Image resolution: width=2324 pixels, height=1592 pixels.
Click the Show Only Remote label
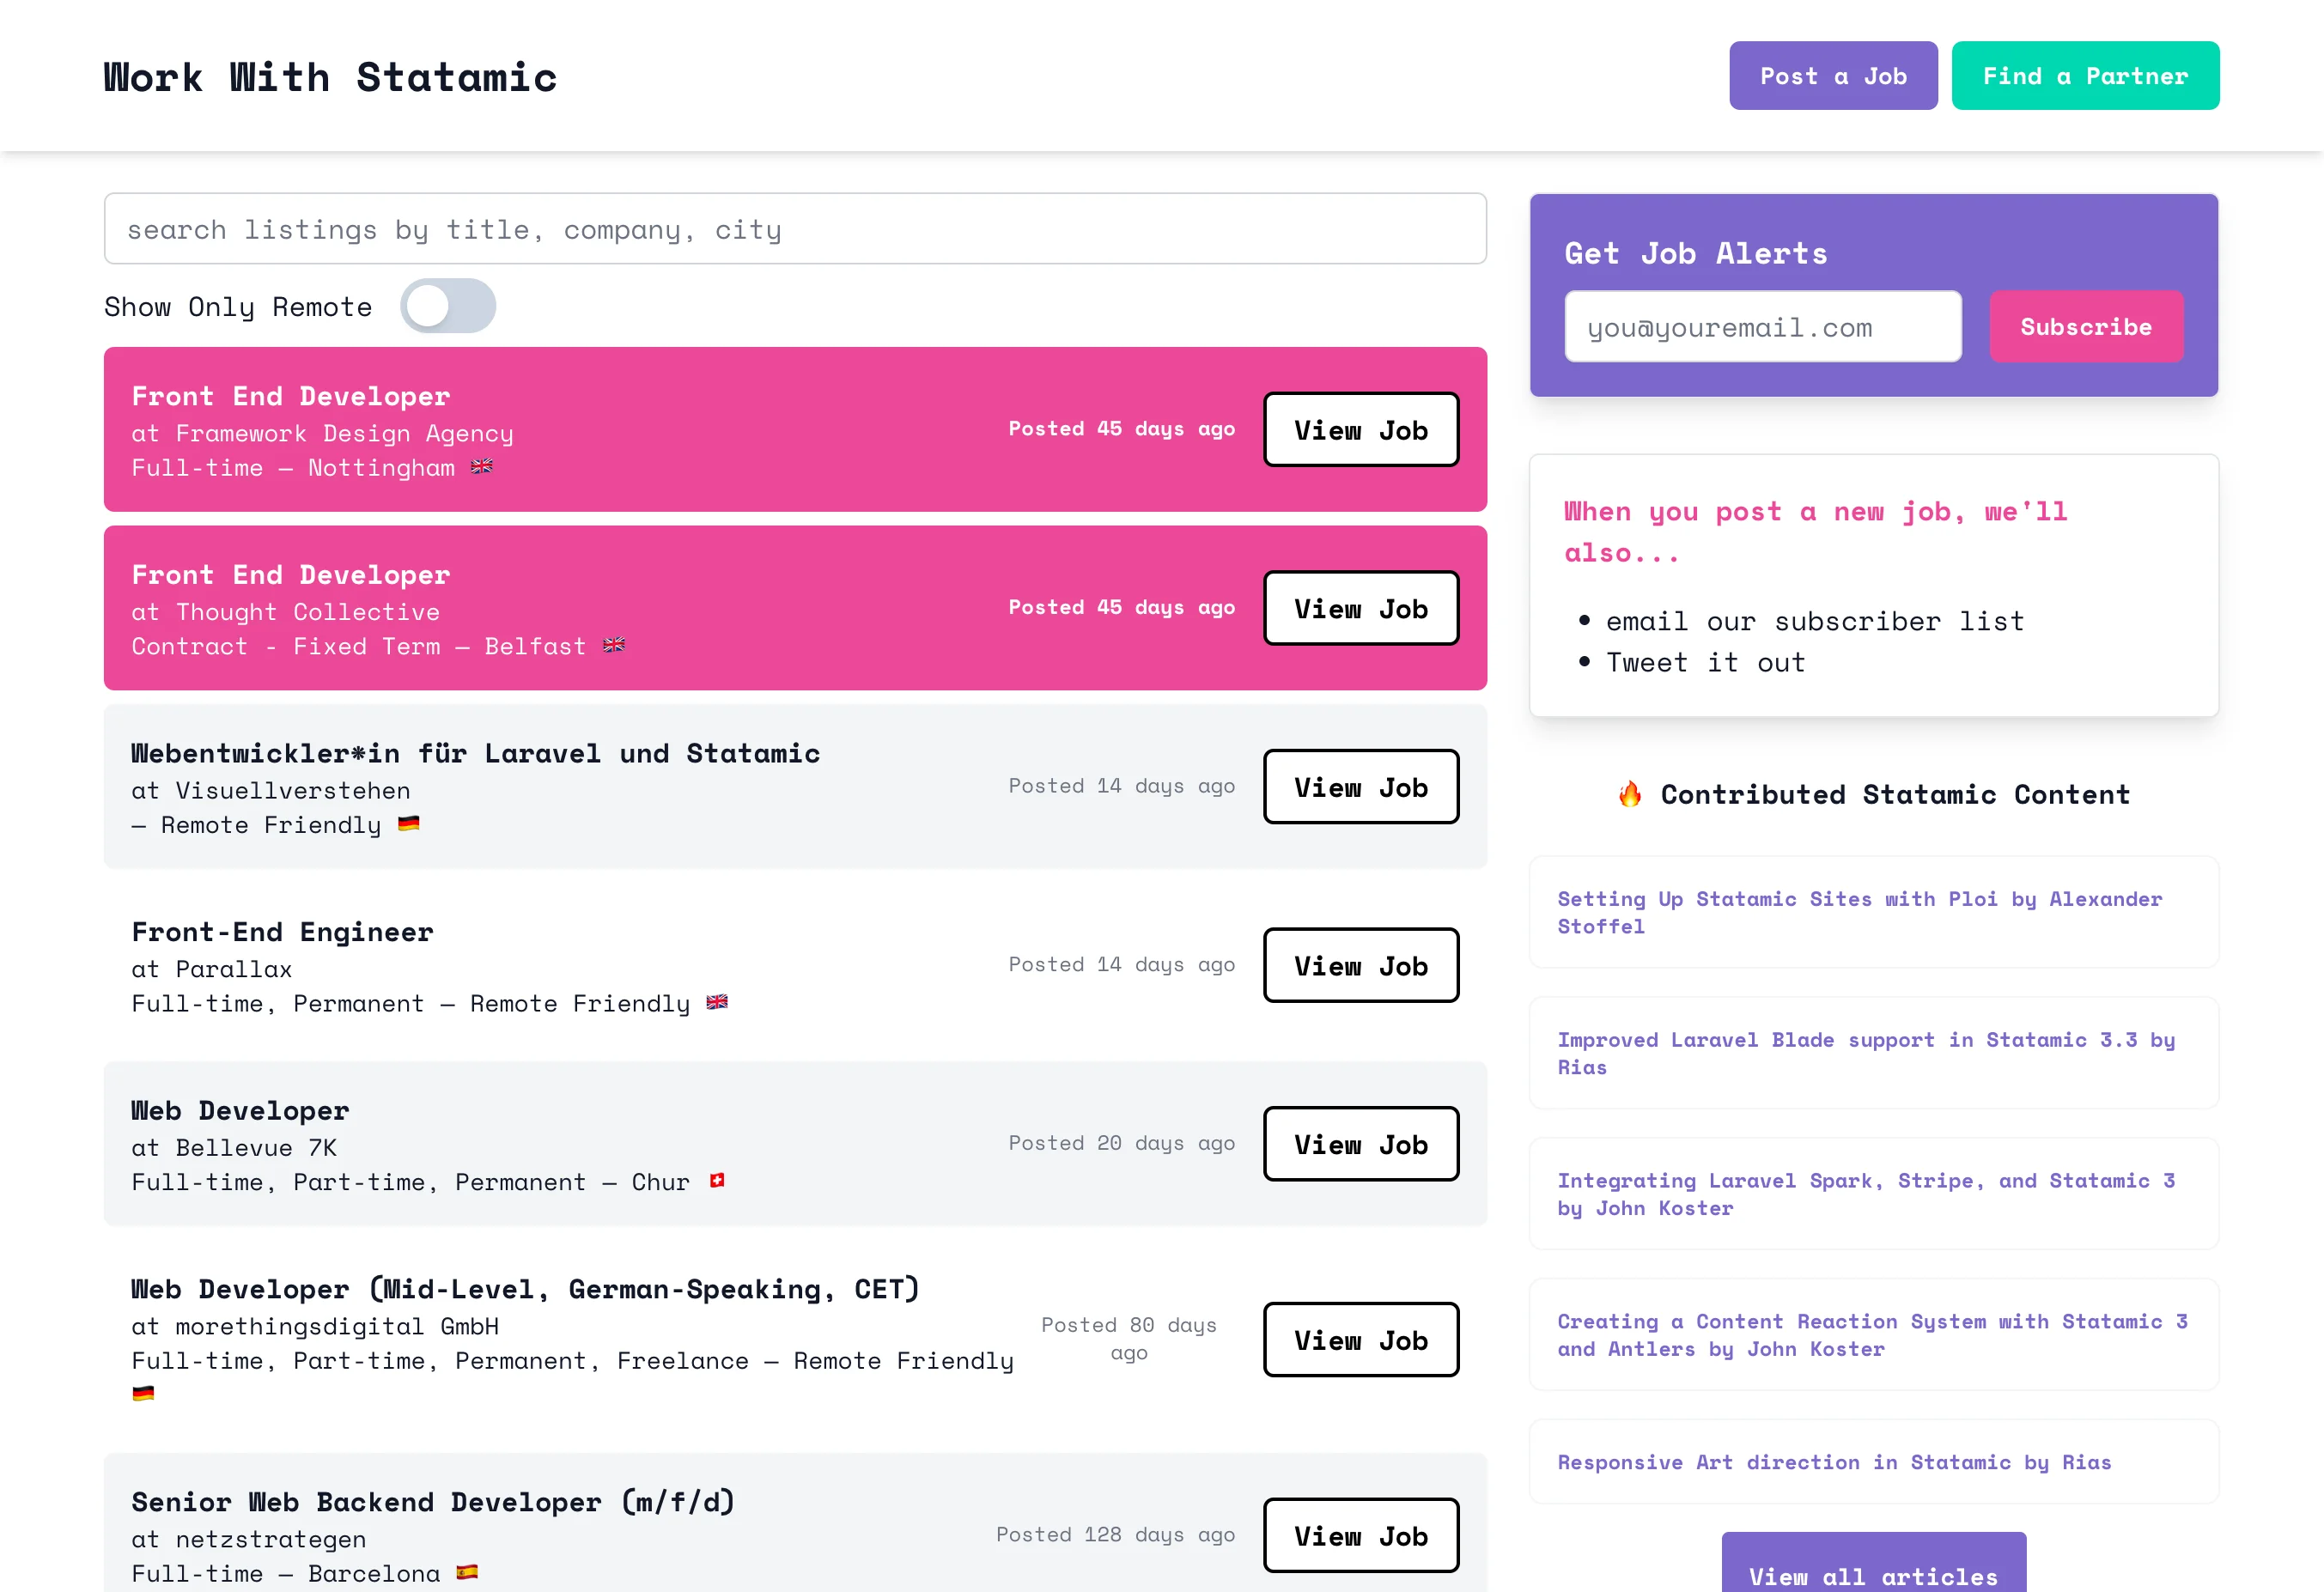click(238, 307)
